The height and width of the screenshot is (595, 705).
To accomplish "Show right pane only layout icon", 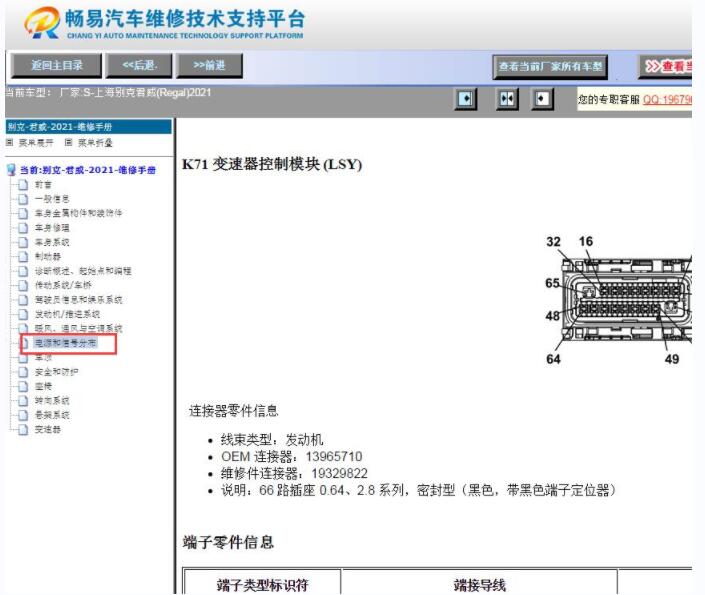I will 542,98.
